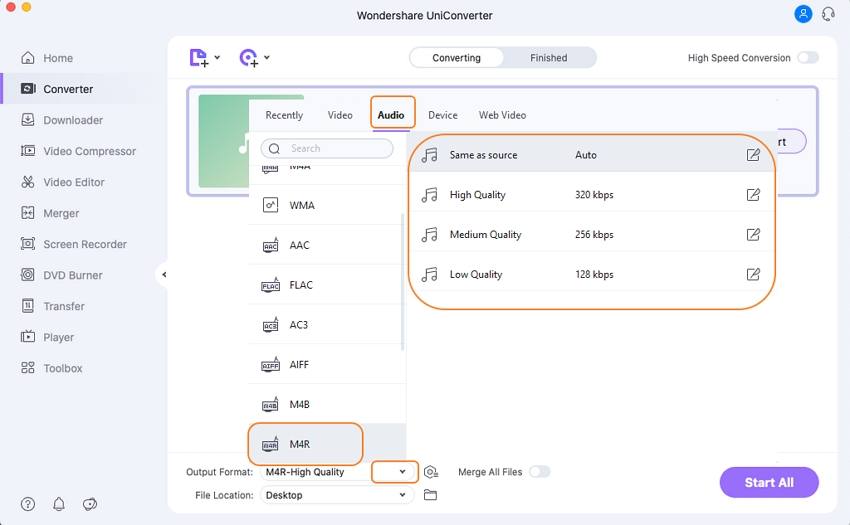Edit the Low Quality preset
This screenshot has width=850, height=525.
[x=753, y=274]
